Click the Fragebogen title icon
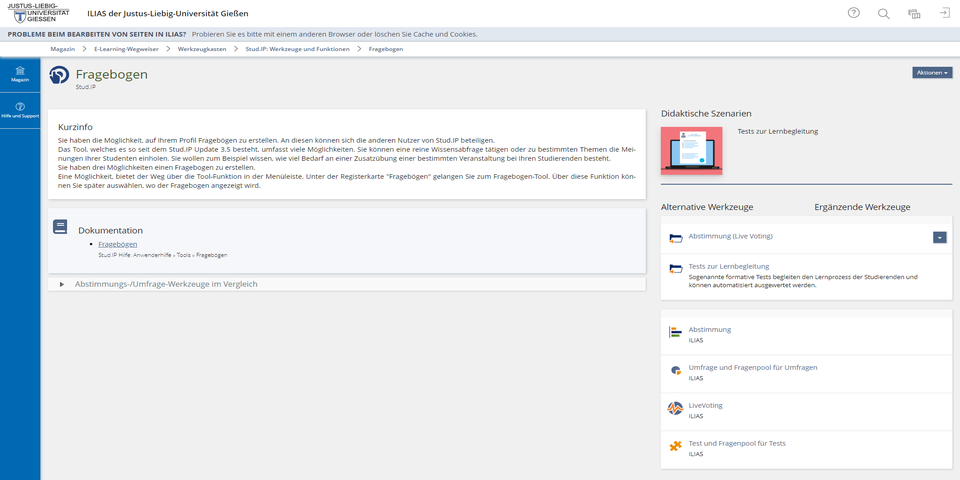The image size is (960, 480). pos(59,75)
